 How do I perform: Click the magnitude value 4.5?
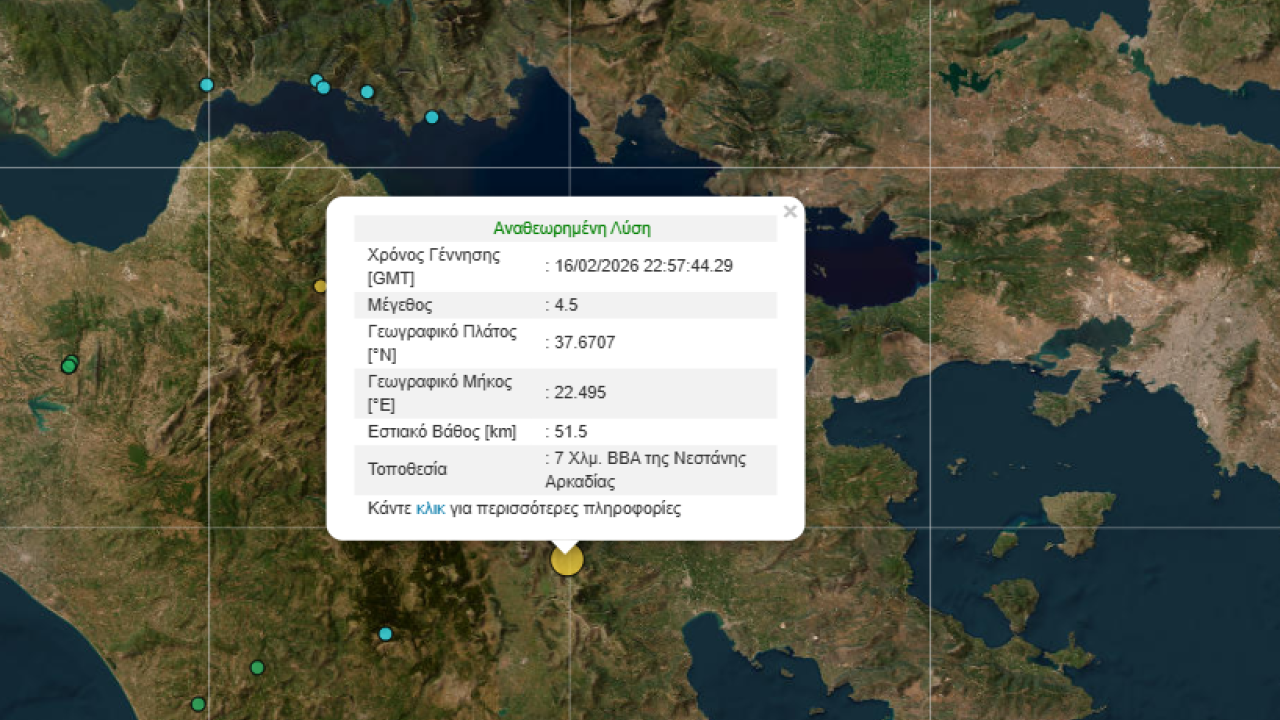pyautogui.click(x=566, y=305)
